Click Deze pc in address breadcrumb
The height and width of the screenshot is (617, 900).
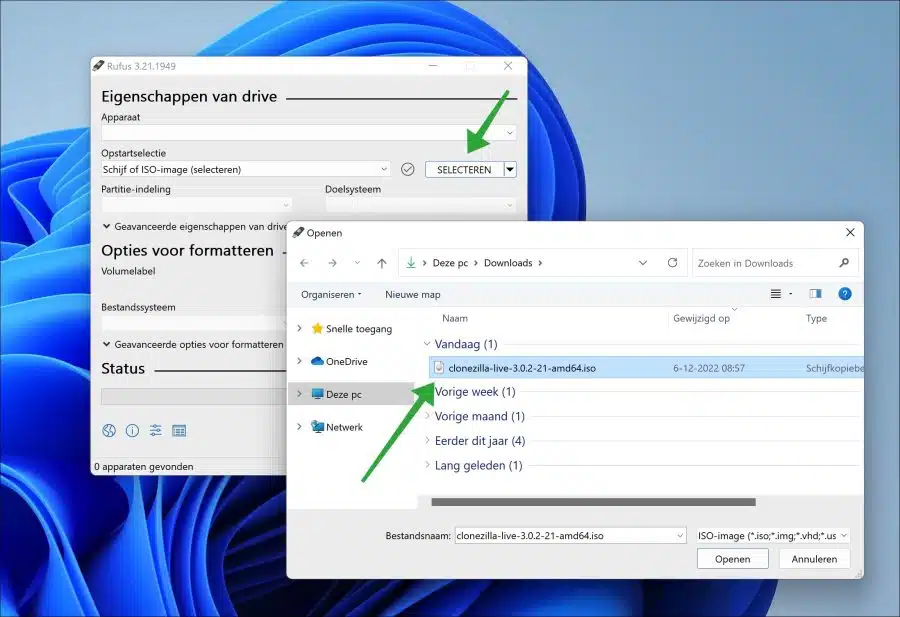click(x=451, y=263)
